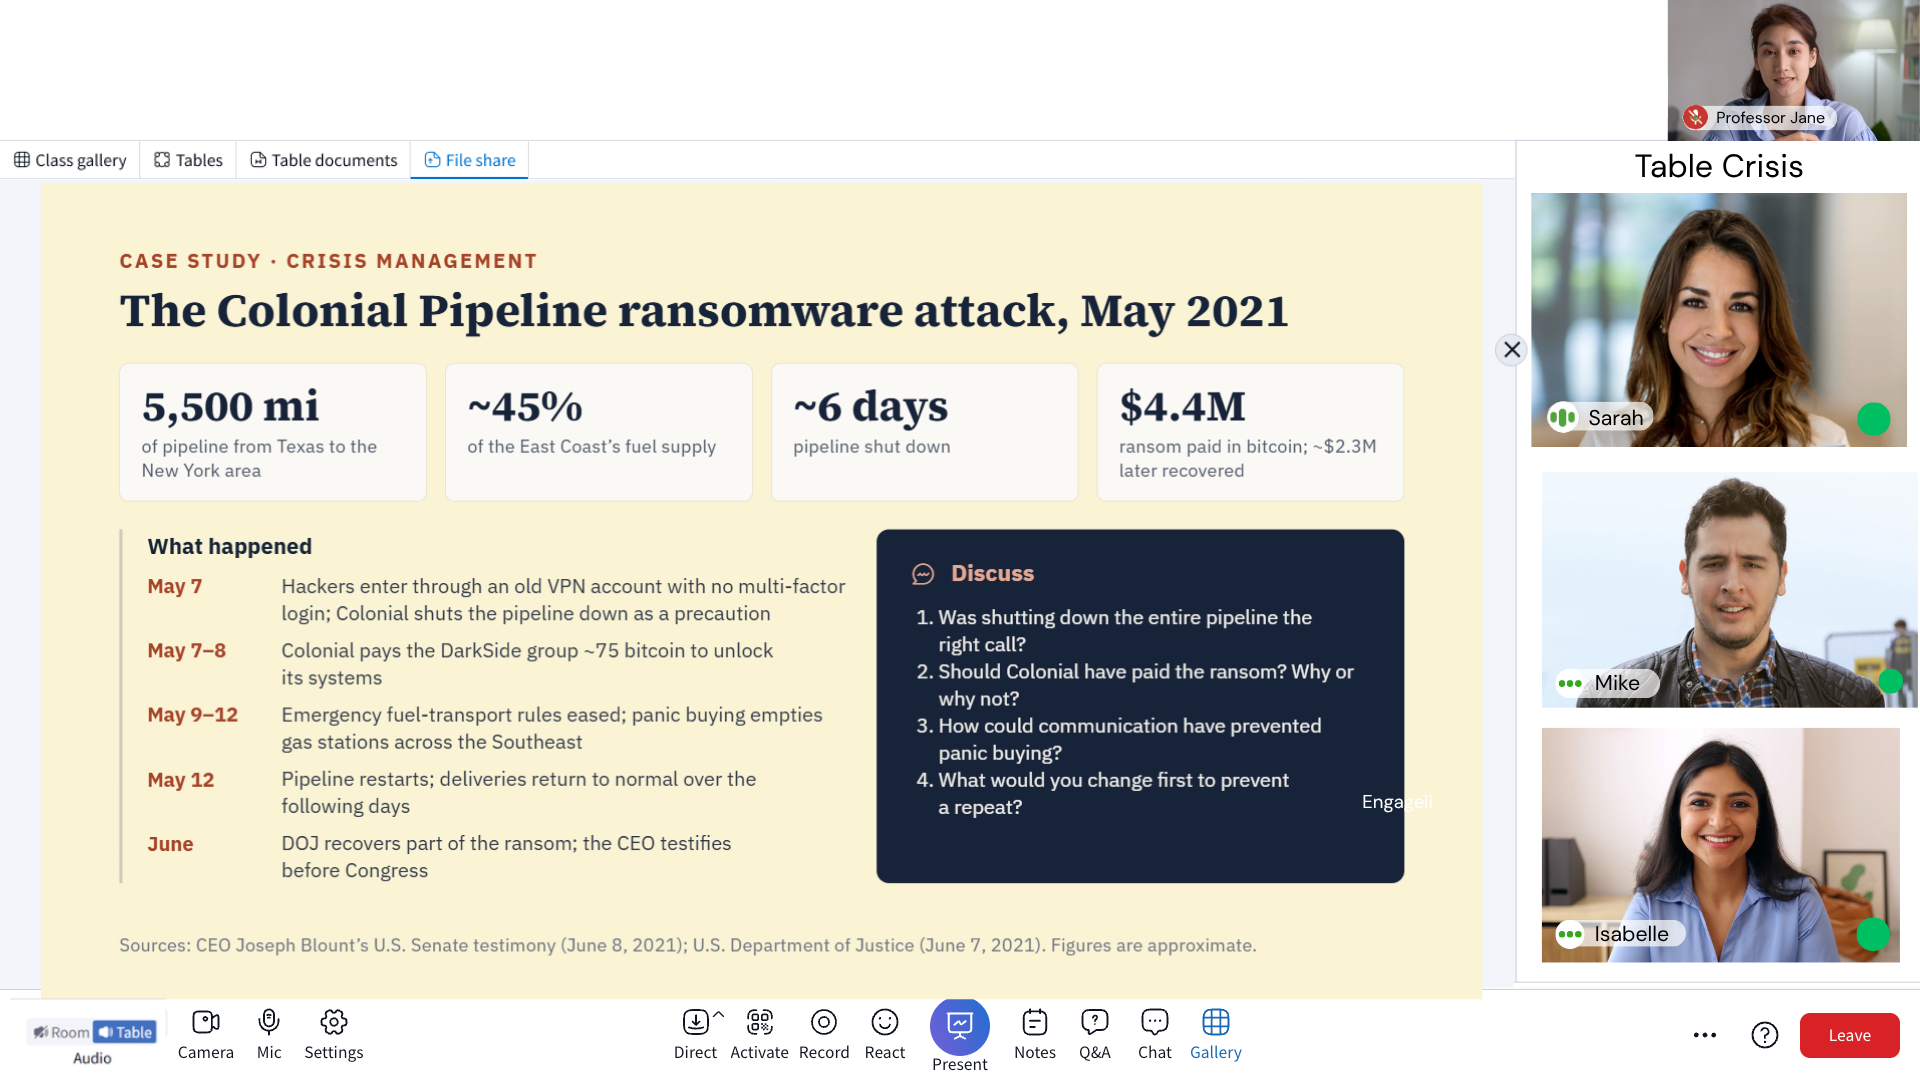Click the '5,500 mi' pipeline stat
Viewport: 1920px width, 1080px height.
tap(272, 432)
